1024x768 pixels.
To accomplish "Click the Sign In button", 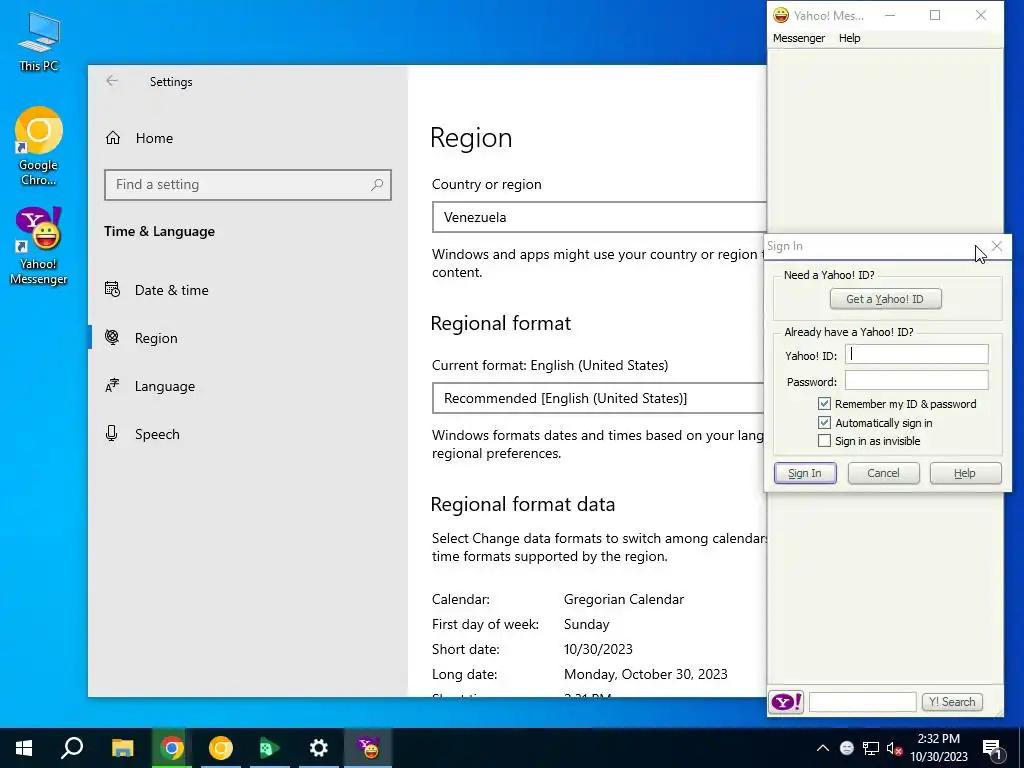I will 805,473.
